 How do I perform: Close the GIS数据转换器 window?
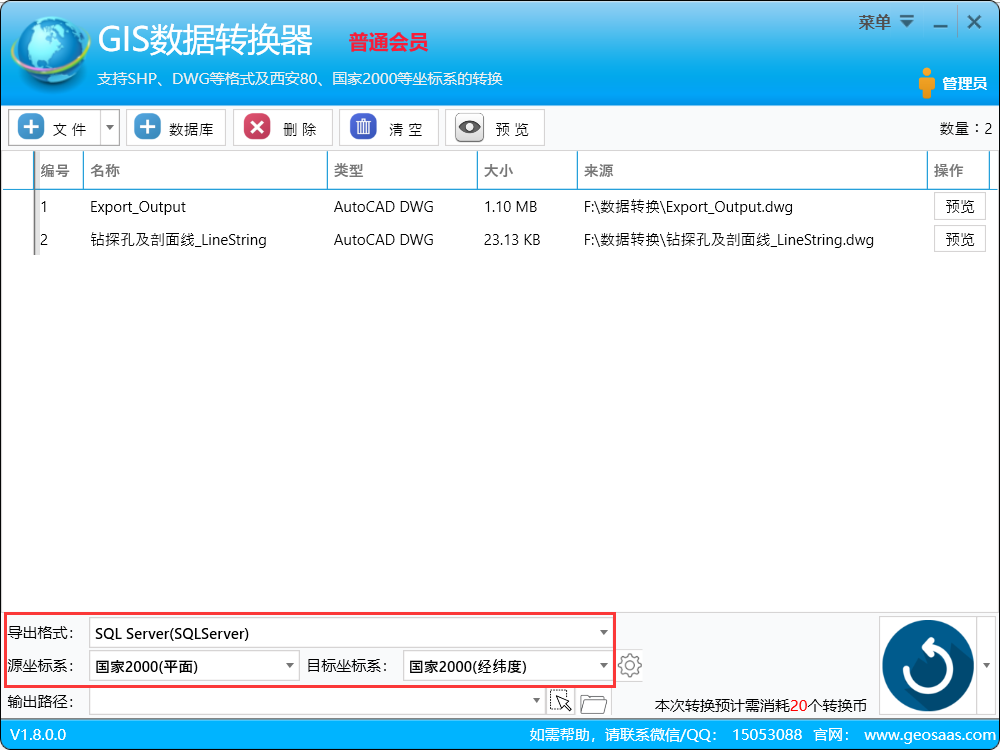(974, 22)
